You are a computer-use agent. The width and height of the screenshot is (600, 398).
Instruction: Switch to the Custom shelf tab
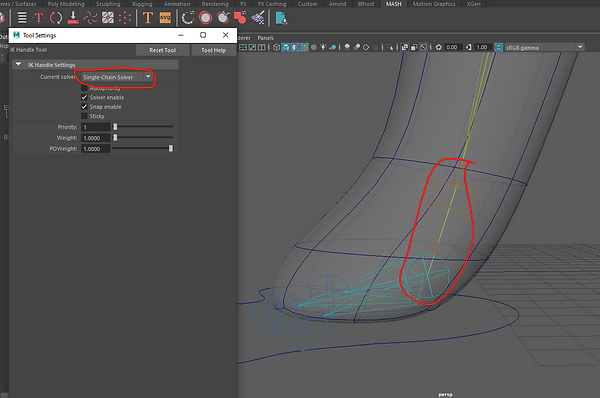click(307, 4)
